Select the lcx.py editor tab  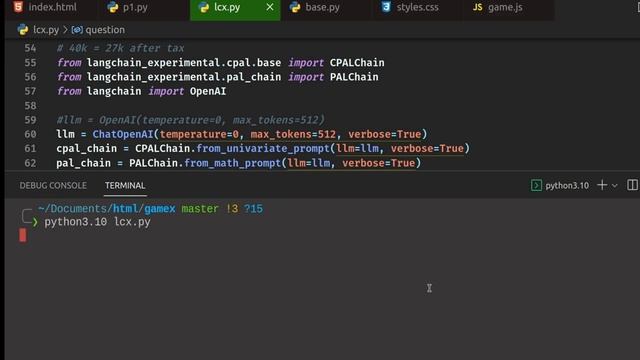pyautogui.click(x=236, y=7)
